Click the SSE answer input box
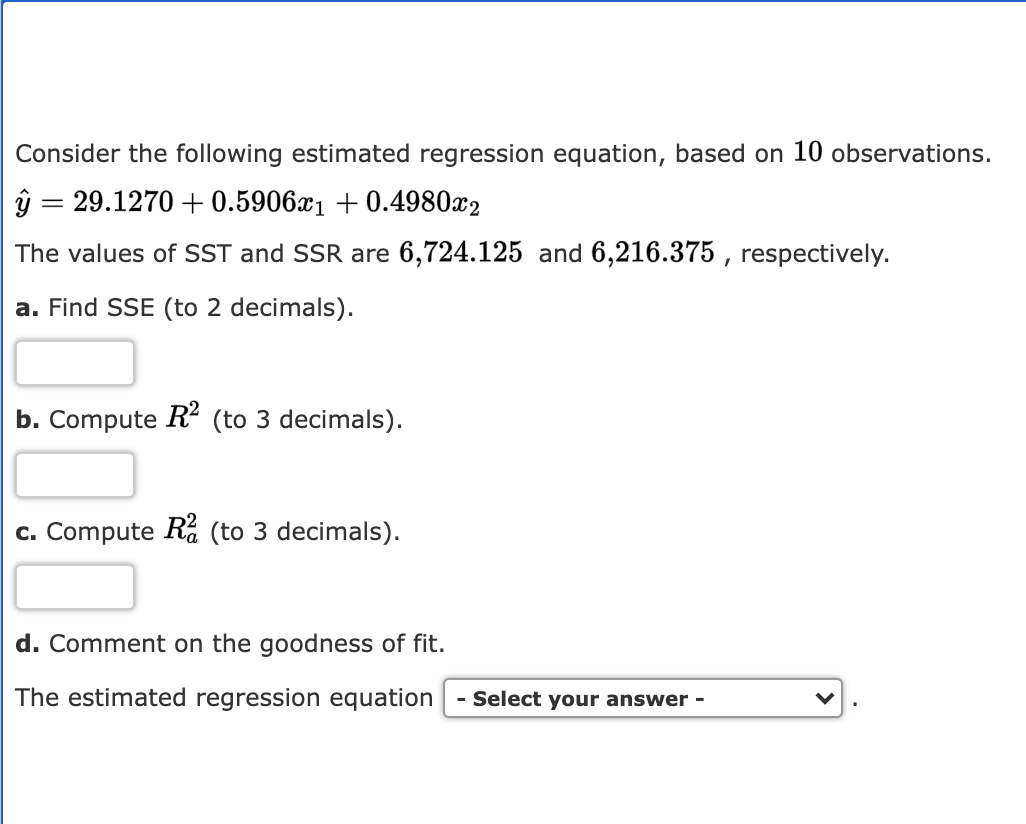 (x=74, y=362)
